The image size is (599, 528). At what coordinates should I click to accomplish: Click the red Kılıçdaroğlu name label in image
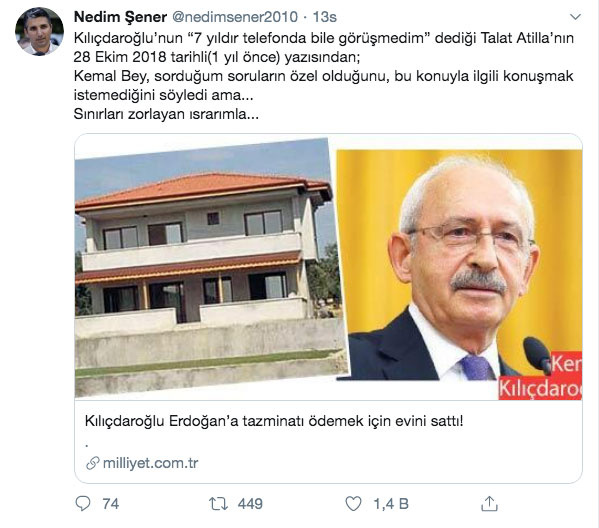click(x=540, y=376)
